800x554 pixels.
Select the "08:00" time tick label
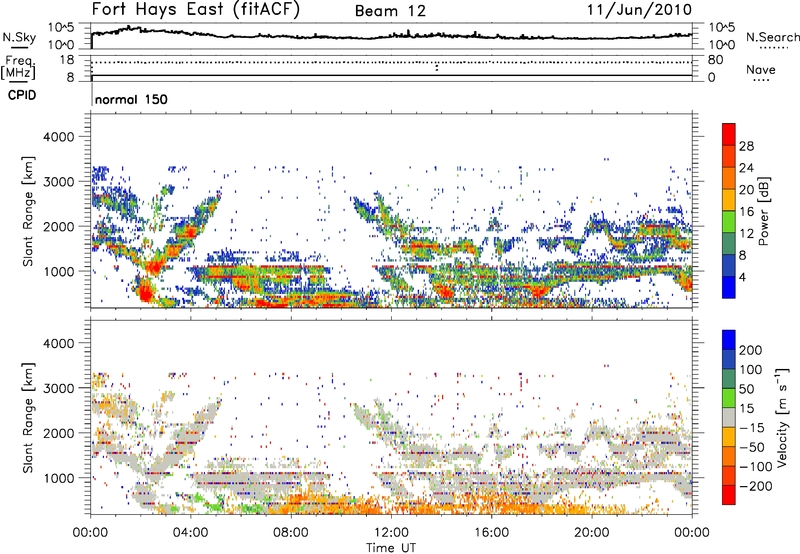[291, 533]
